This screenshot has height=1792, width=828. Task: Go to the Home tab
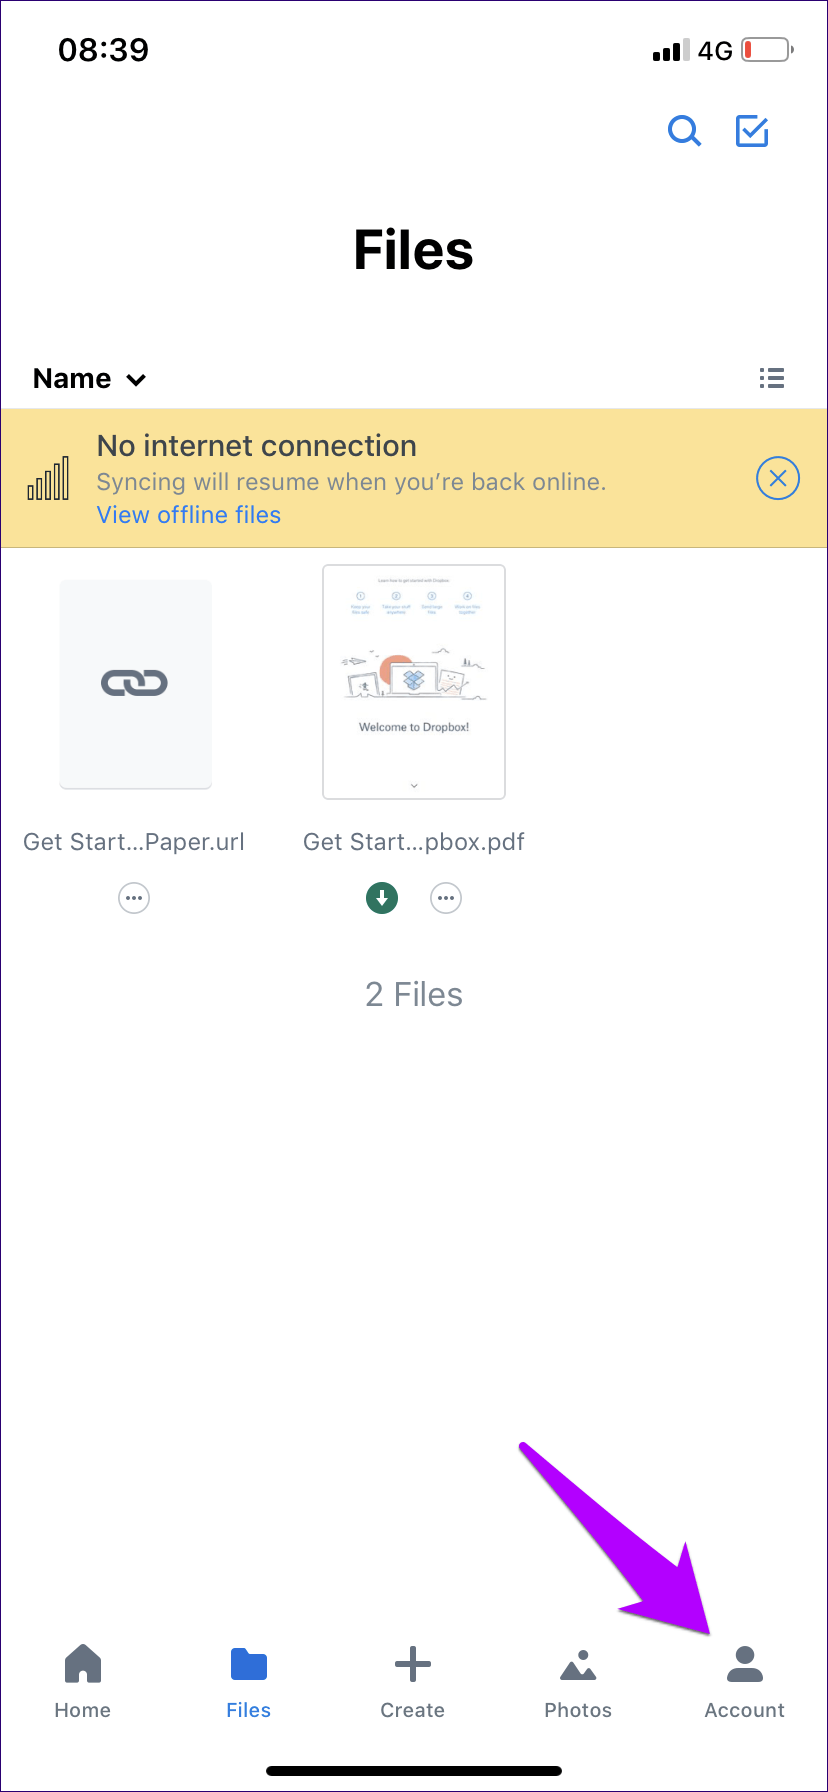[83, 1682]
